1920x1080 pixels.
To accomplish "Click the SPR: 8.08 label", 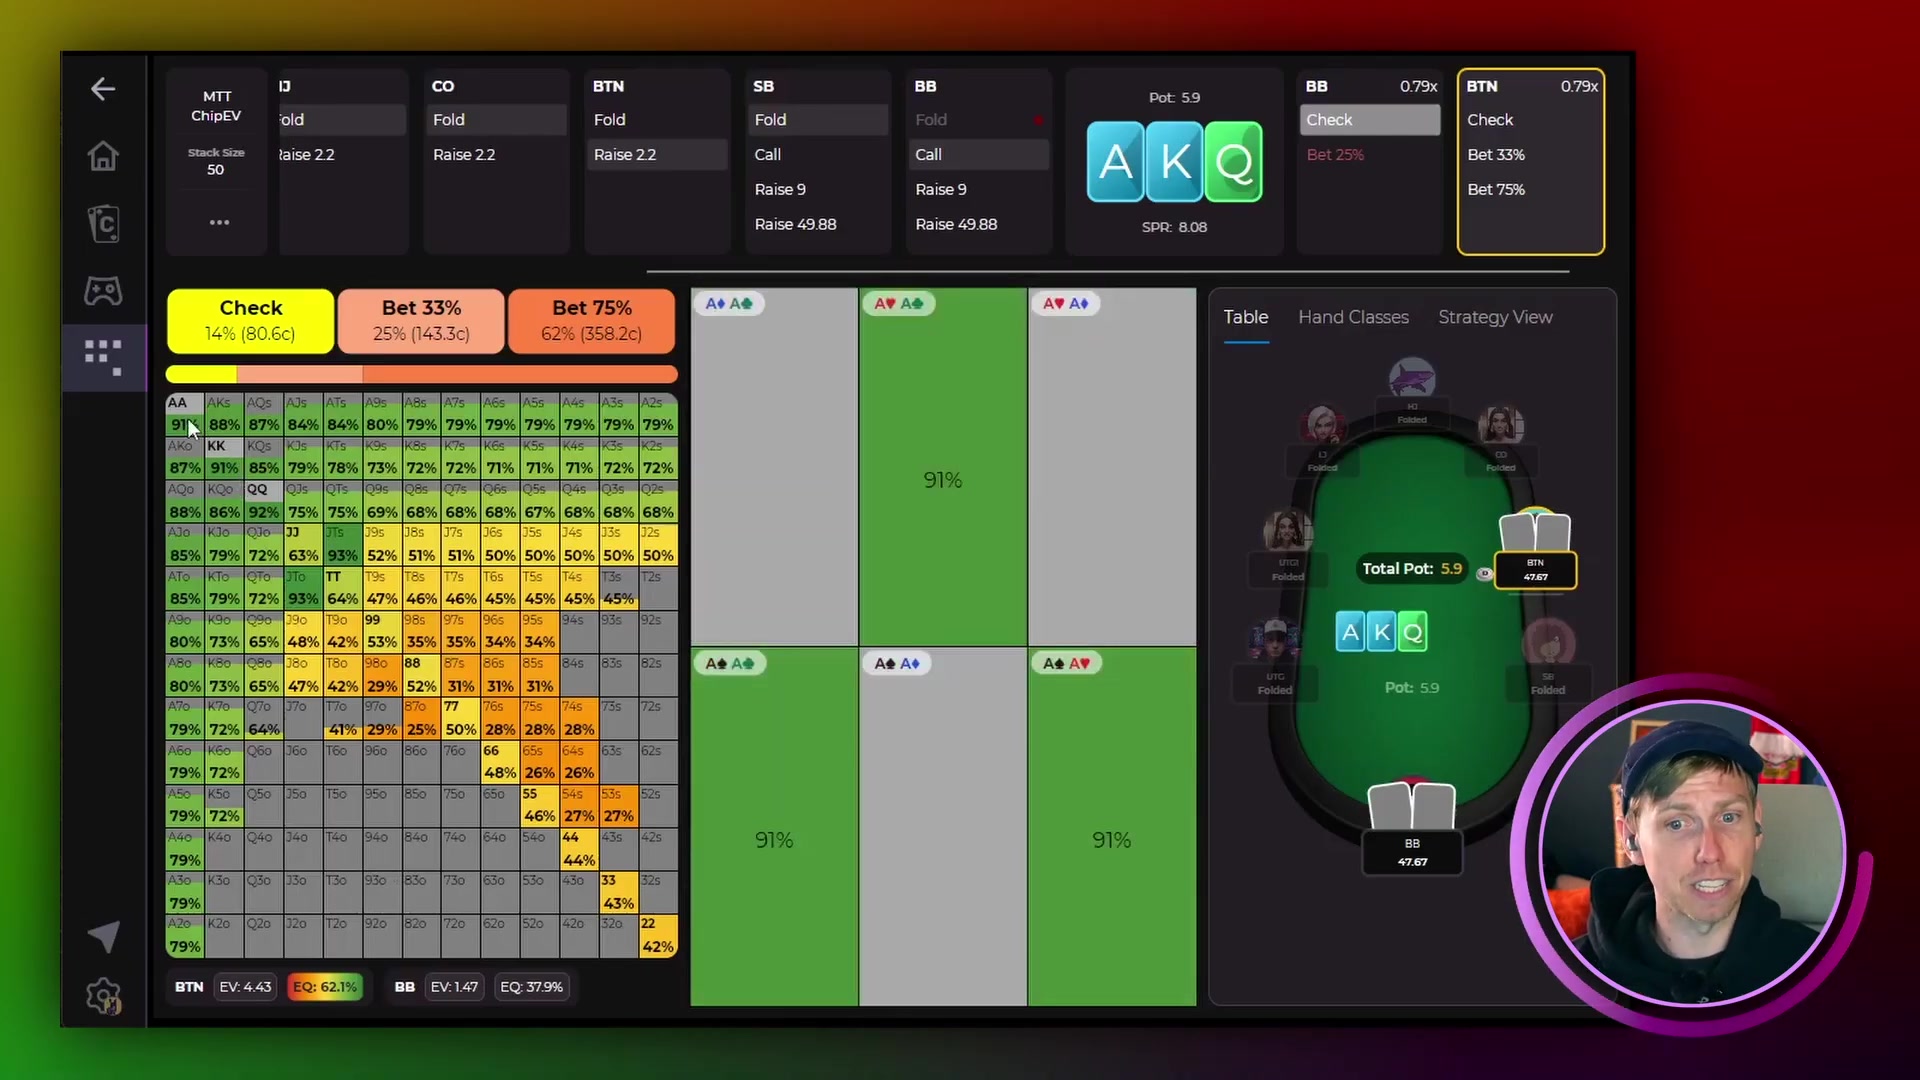I will click(1174, 227).
